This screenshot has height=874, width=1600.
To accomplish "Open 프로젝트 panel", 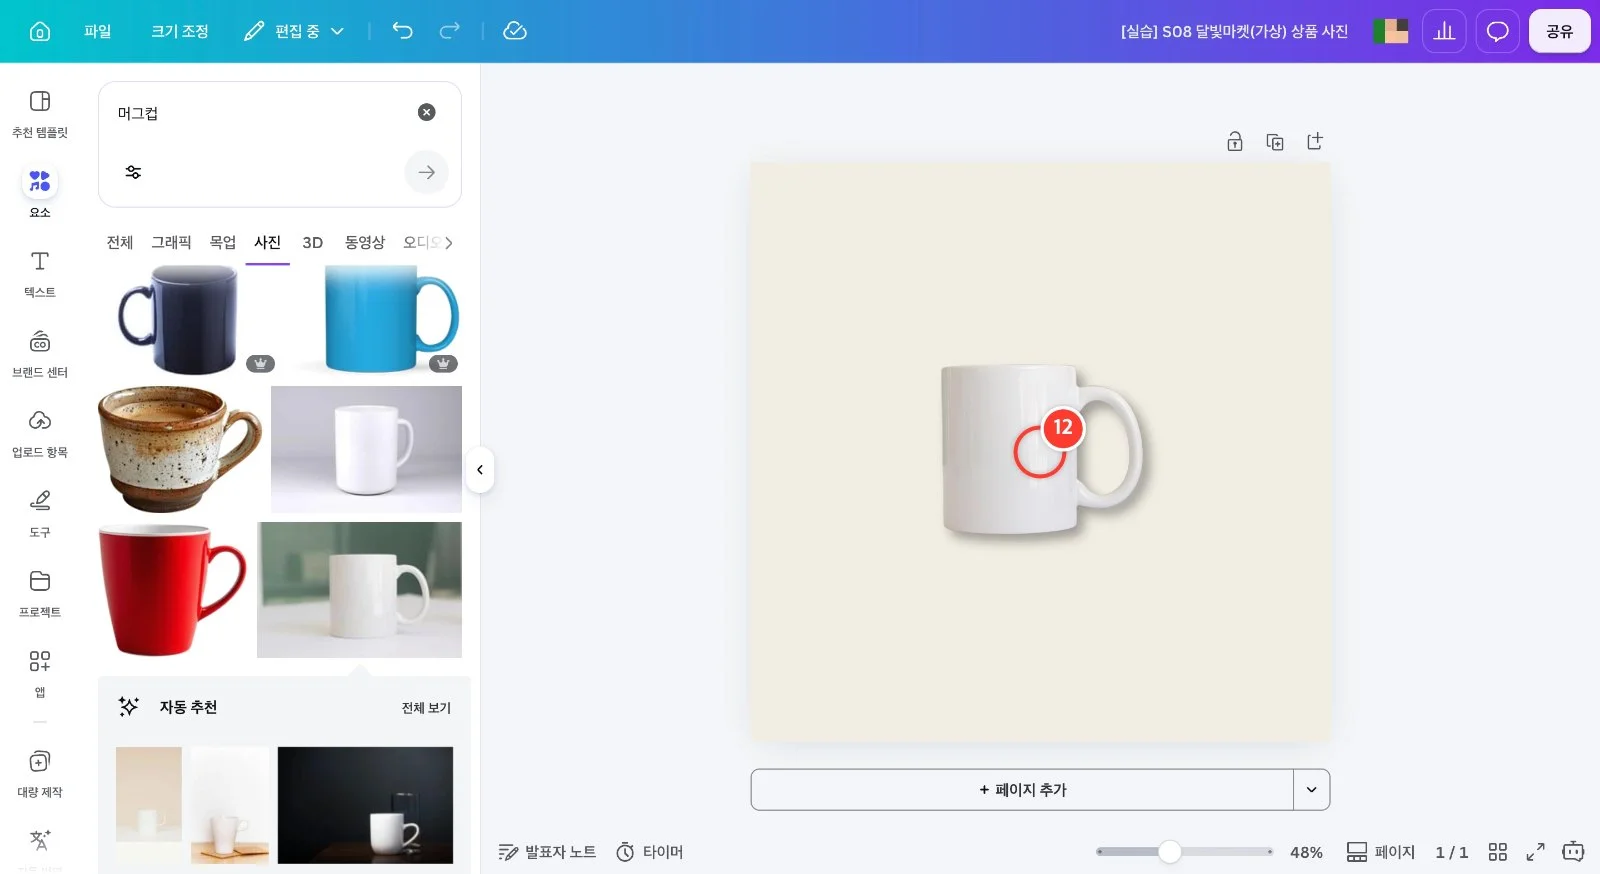I will [x=40, y=594].
